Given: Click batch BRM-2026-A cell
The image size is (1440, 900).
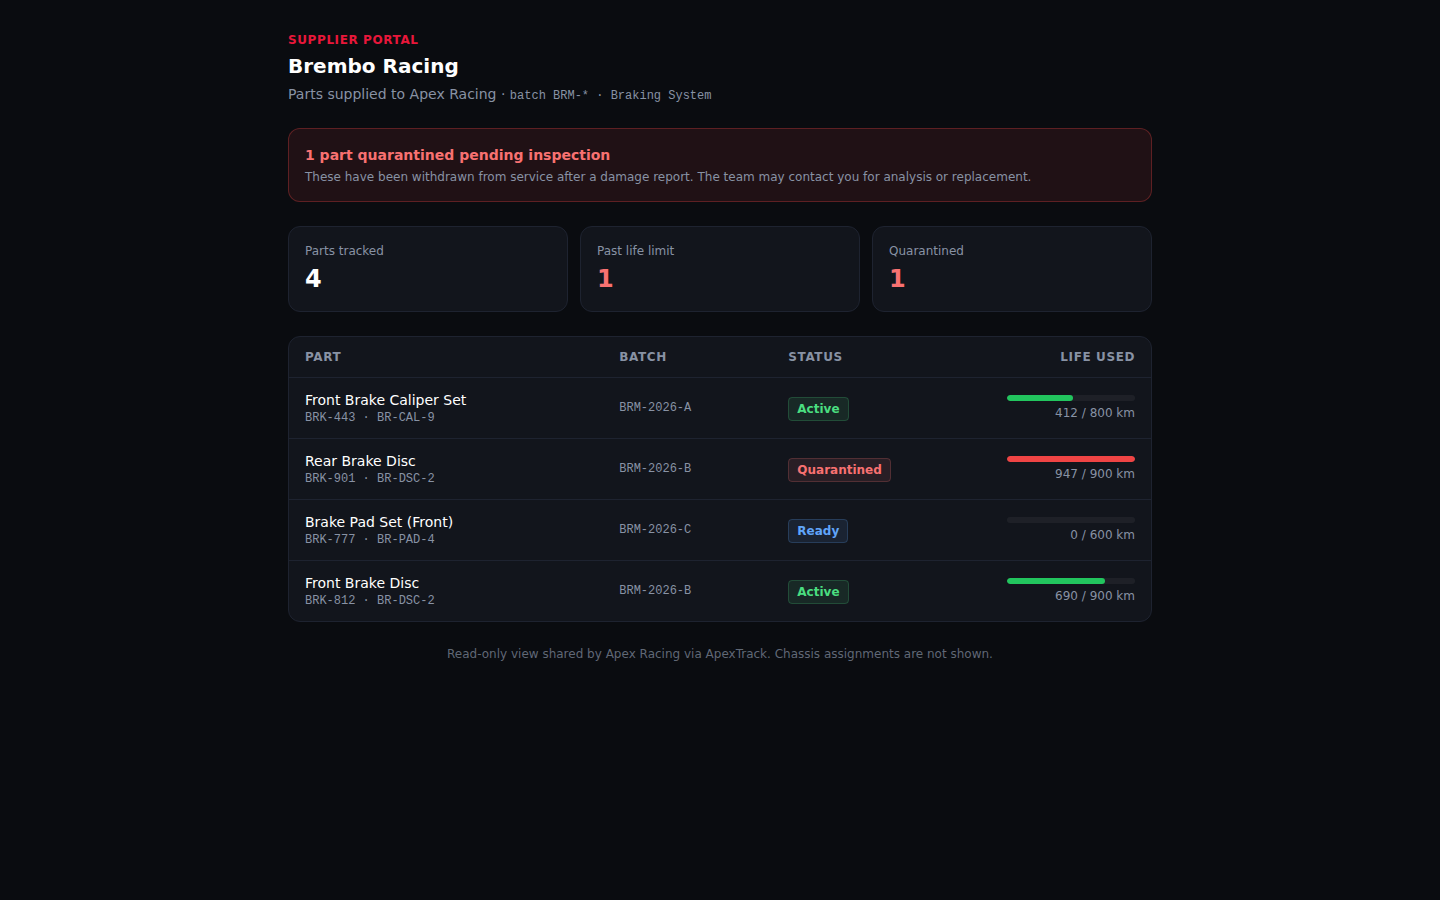Looking at the screenshot, I should point(655,407).
